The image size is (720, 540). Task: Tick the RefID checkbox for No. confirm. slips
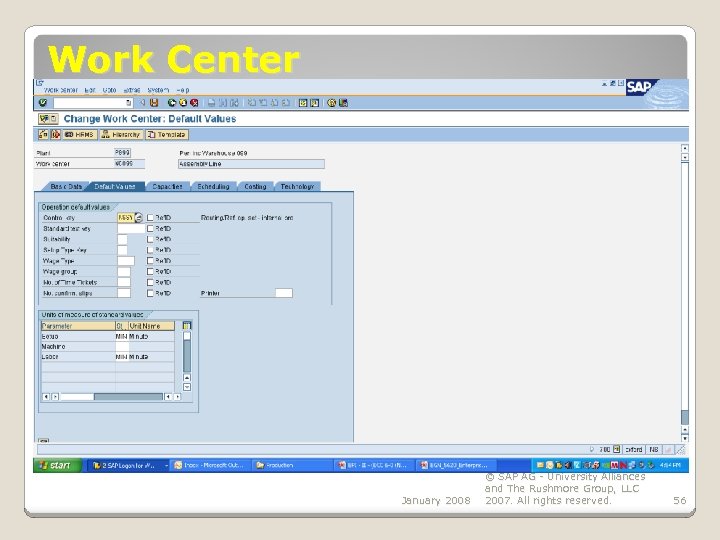tap(150, 293)
